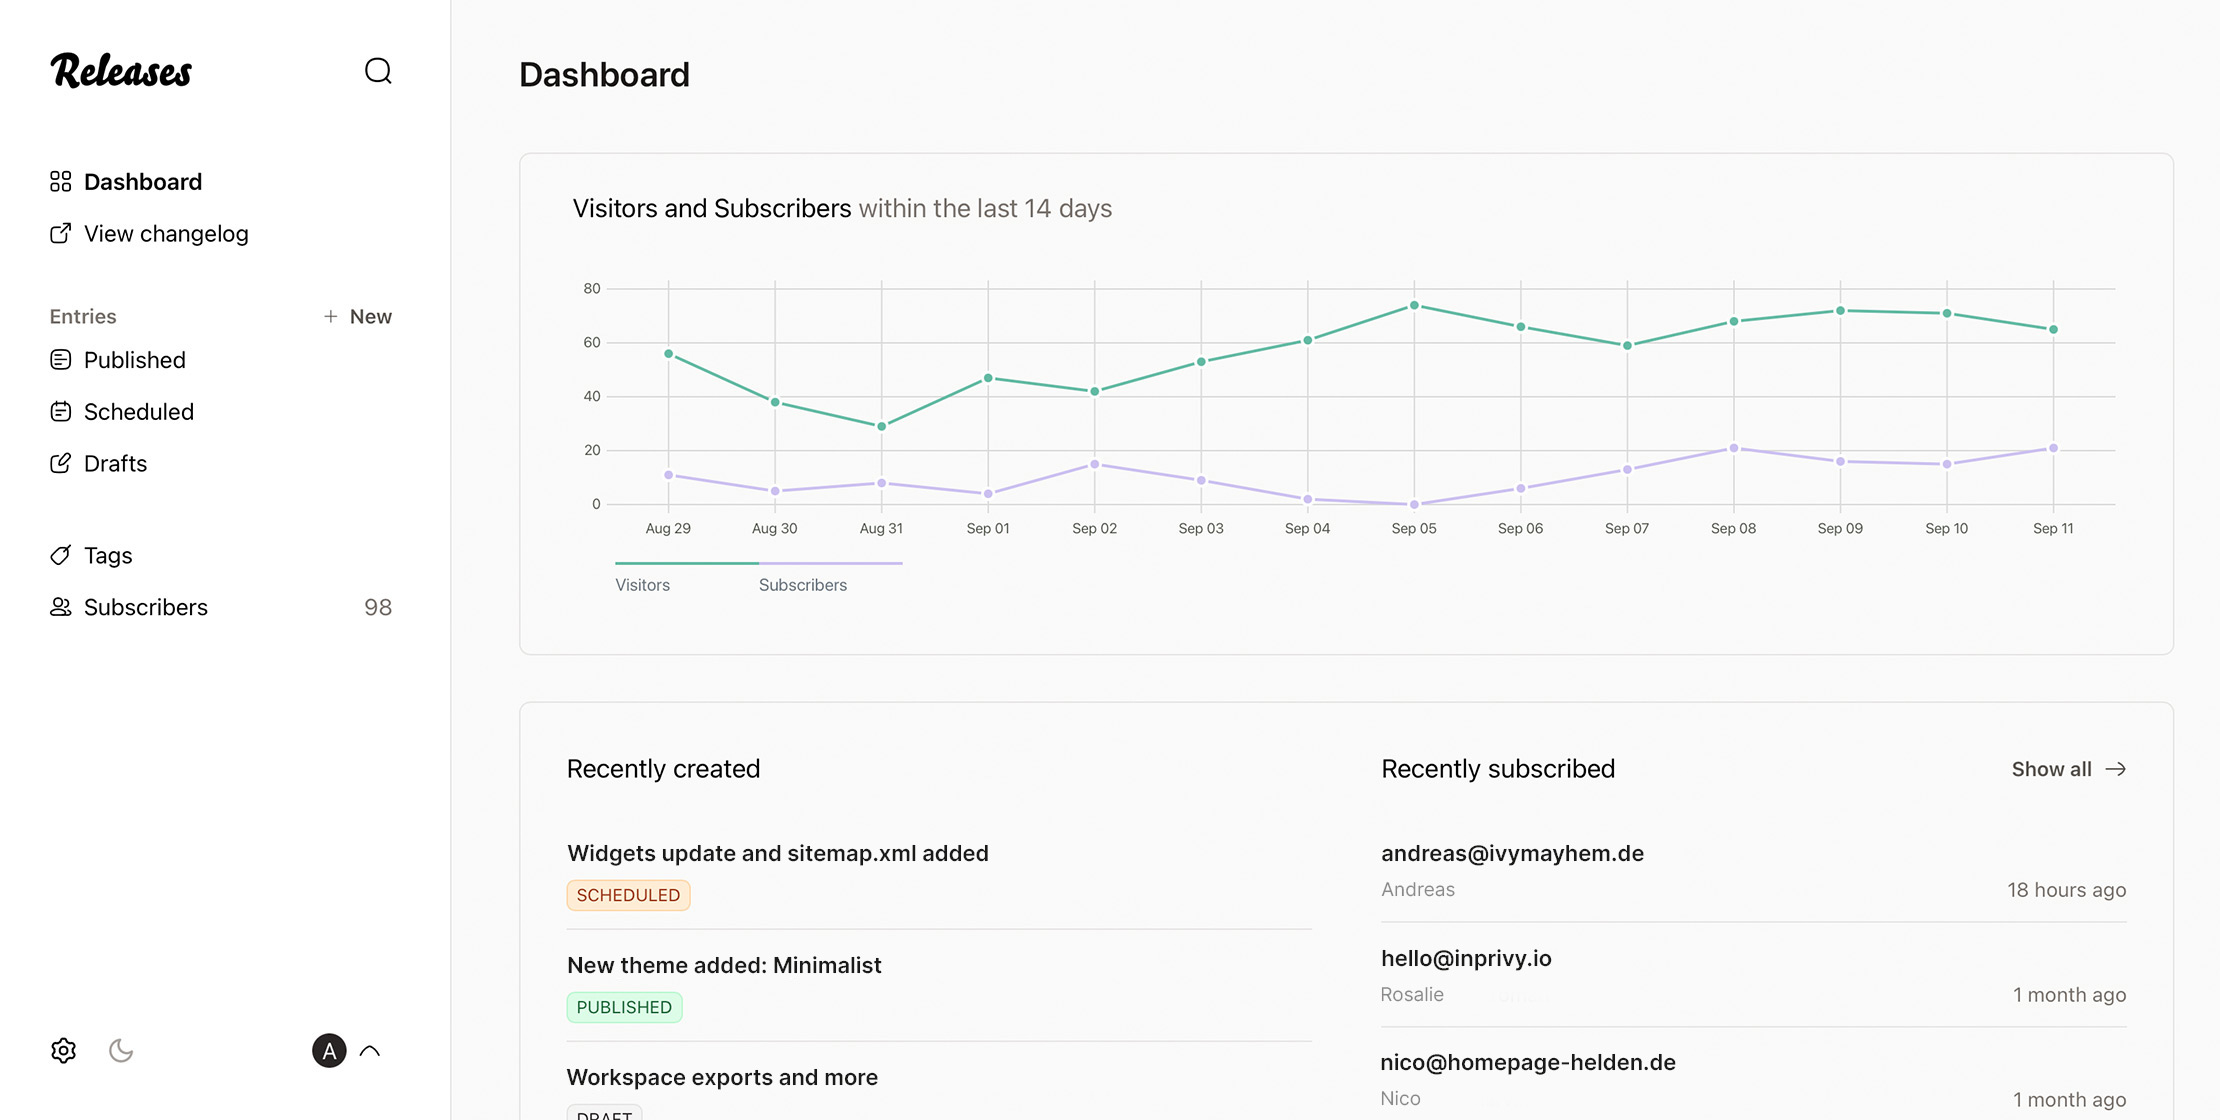2220x1120 pixels.
Task: Click the avatar A icon
Action: pyautogui.click(x=328, y=1050)
